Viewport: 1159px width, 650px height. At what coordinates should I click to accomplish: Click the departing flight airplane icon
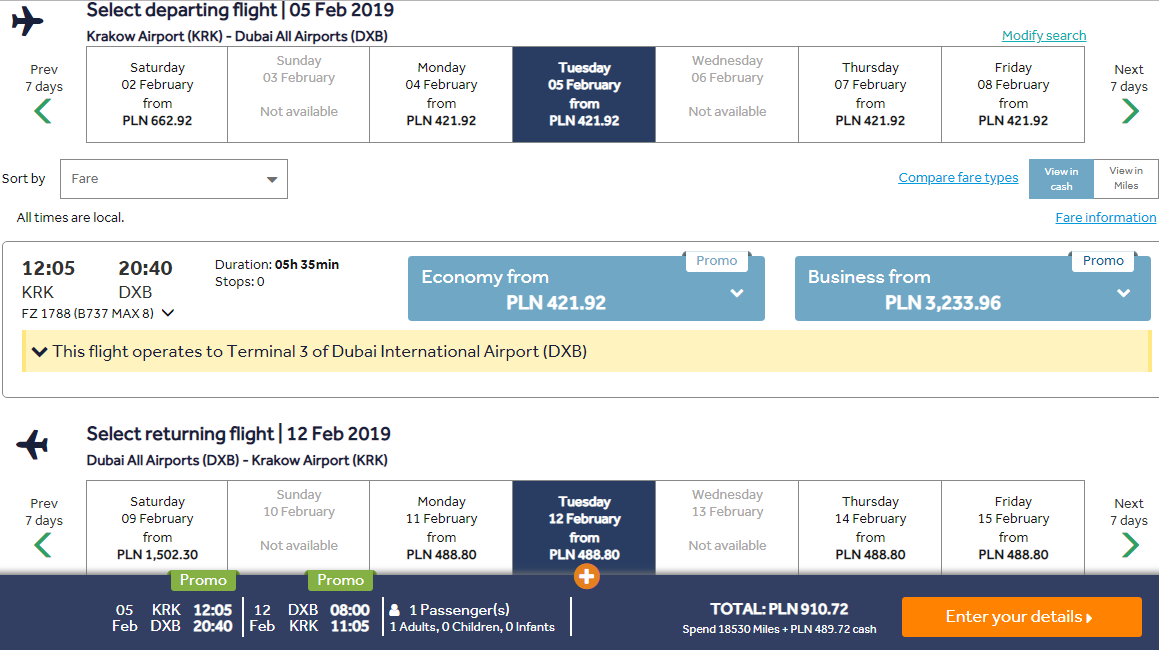click(x=28, y=21)
